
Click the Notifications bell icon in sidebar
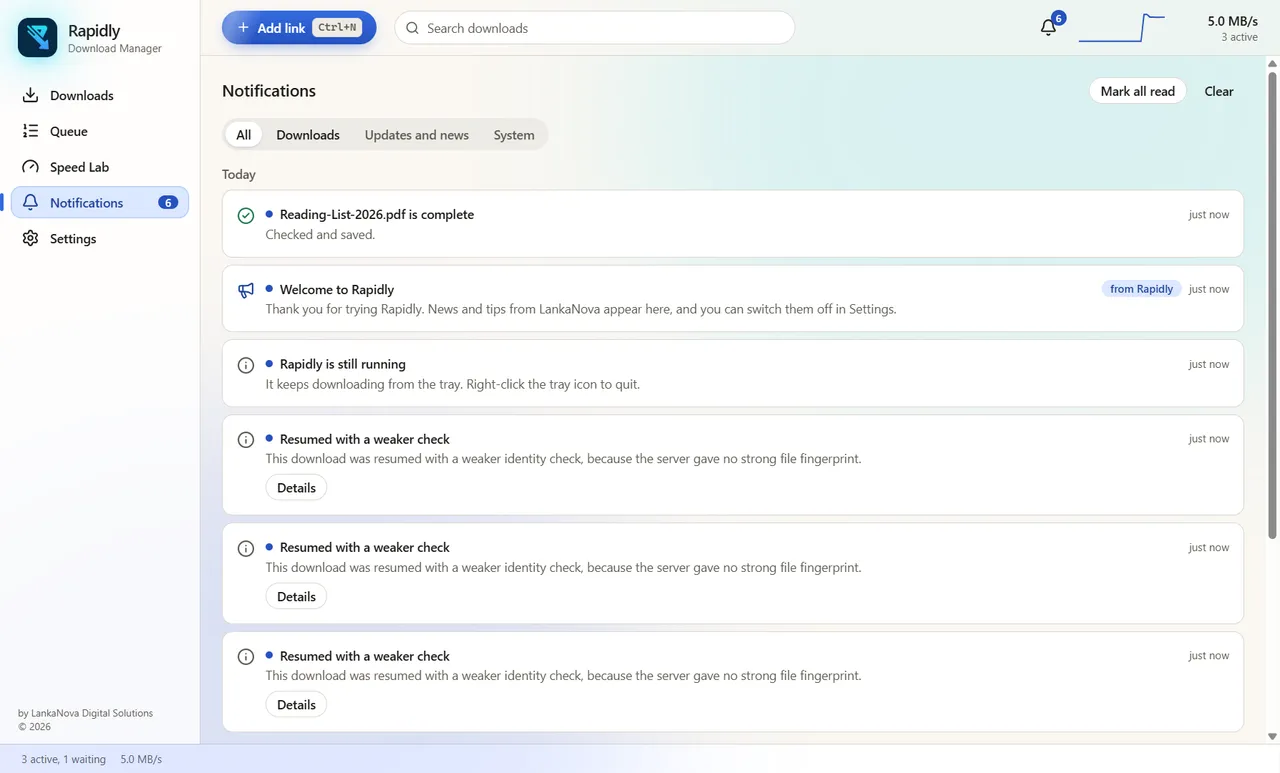point(30,203)
